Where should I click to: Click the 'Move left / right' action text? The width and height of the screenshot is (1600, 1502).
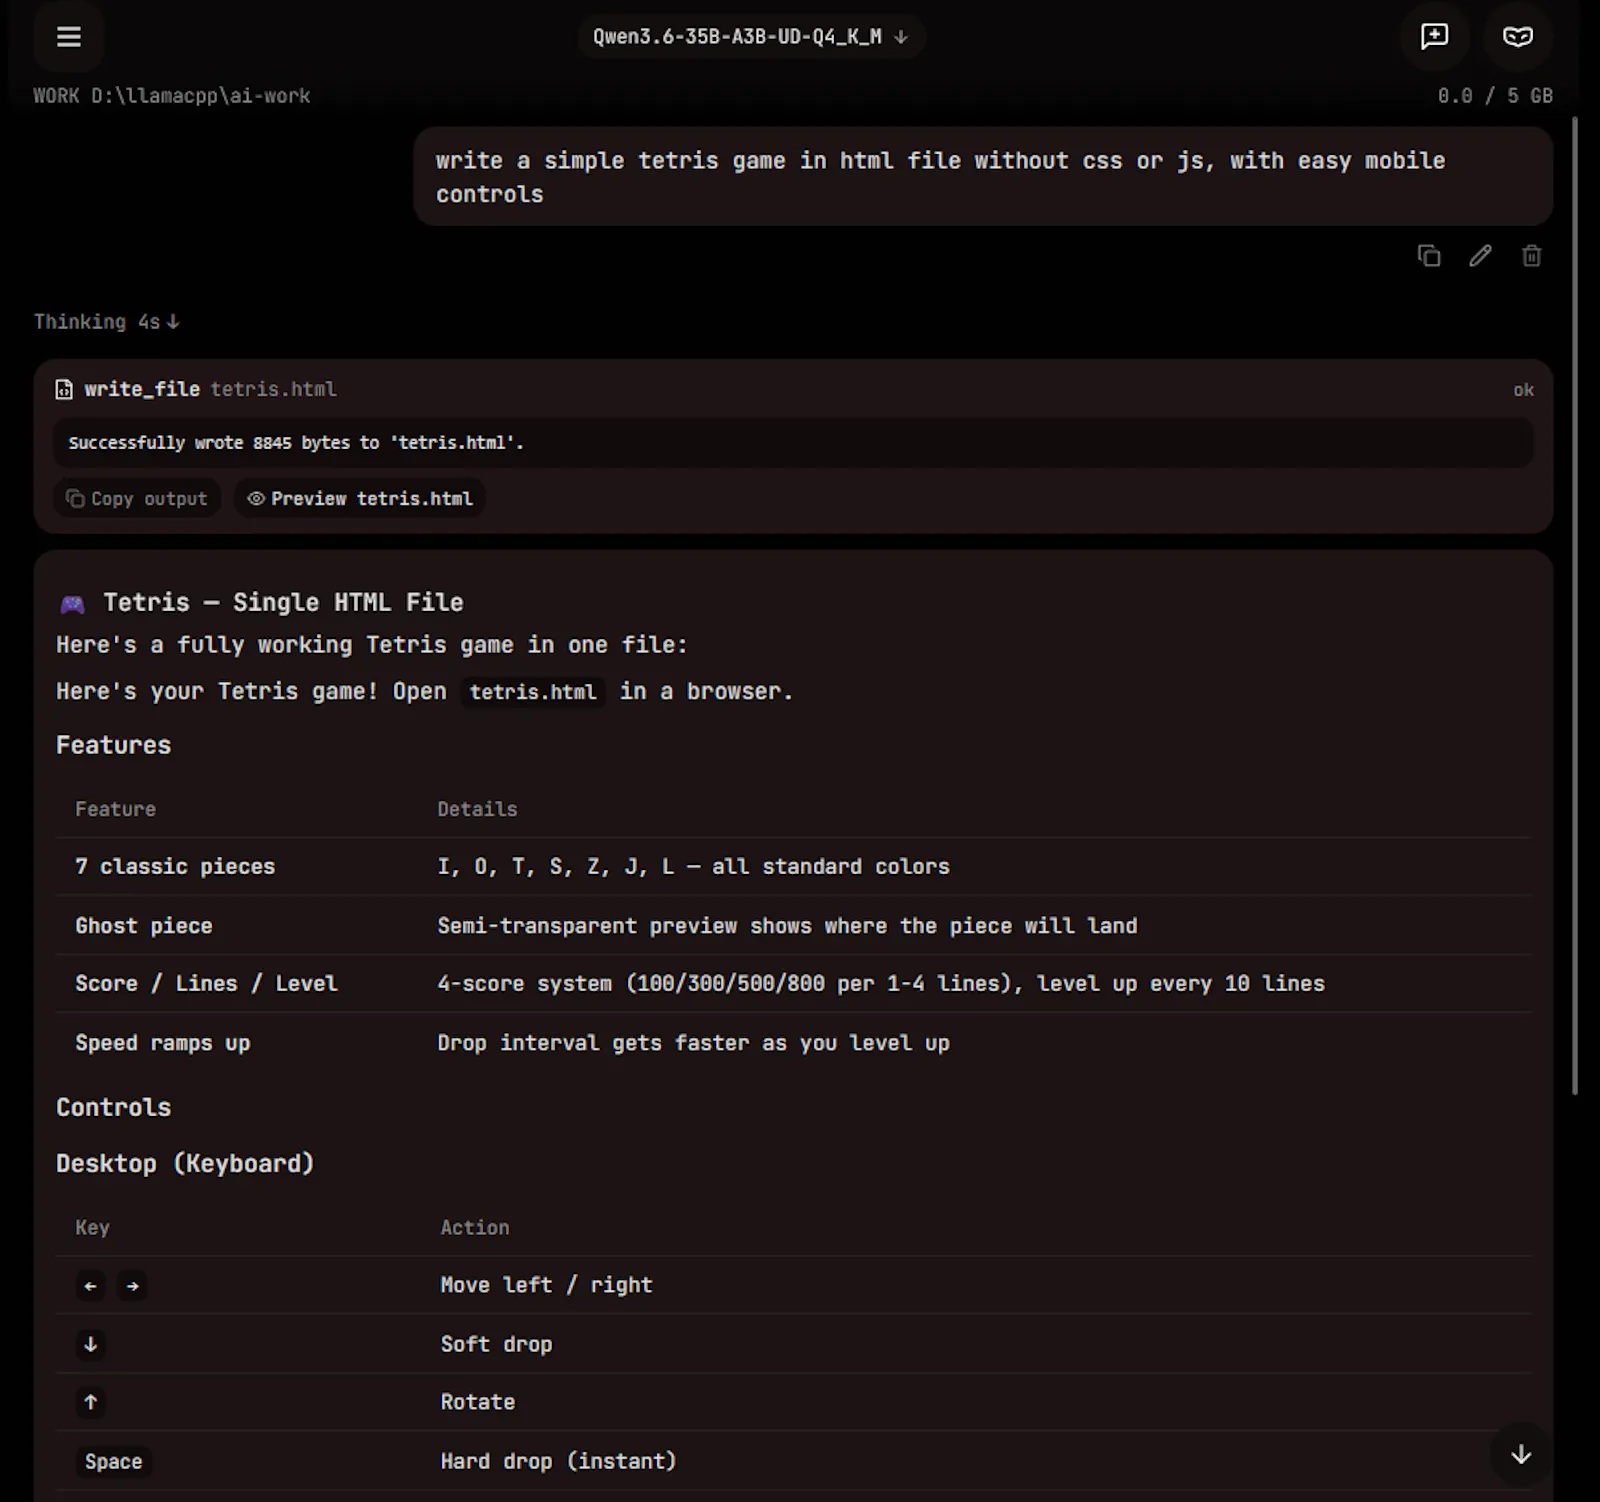tap(546, 1285)
